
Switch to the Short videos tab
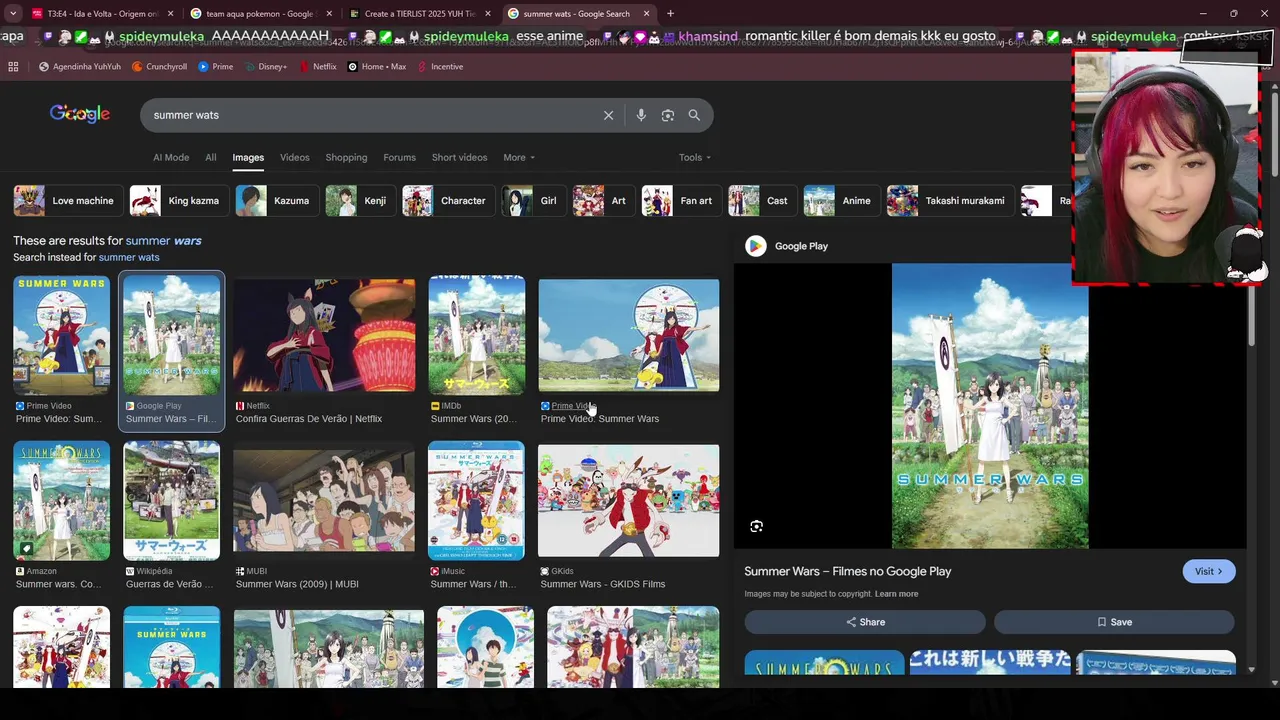pos(459,157)
